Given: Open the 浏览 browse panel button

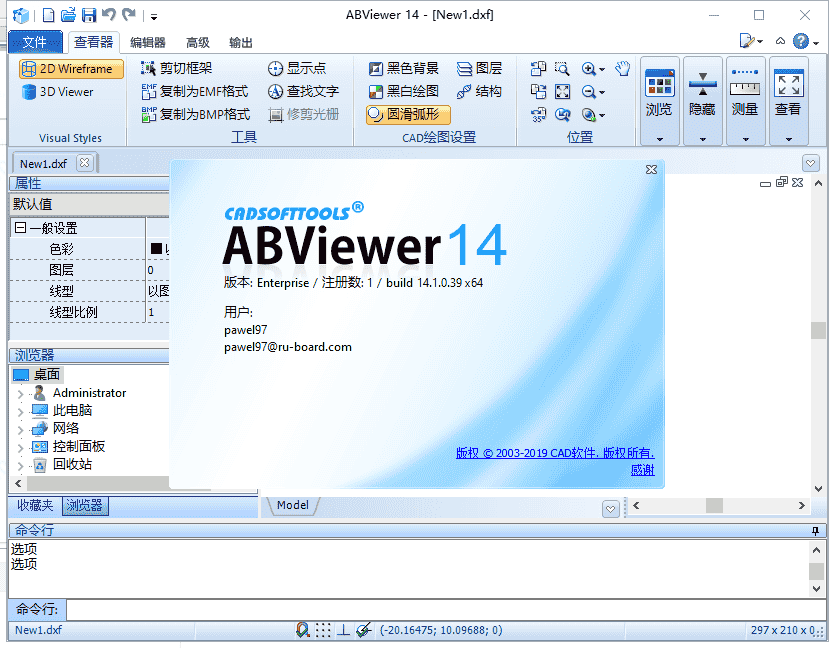Looking at the screenshot, I should click(x=660, y=97).
